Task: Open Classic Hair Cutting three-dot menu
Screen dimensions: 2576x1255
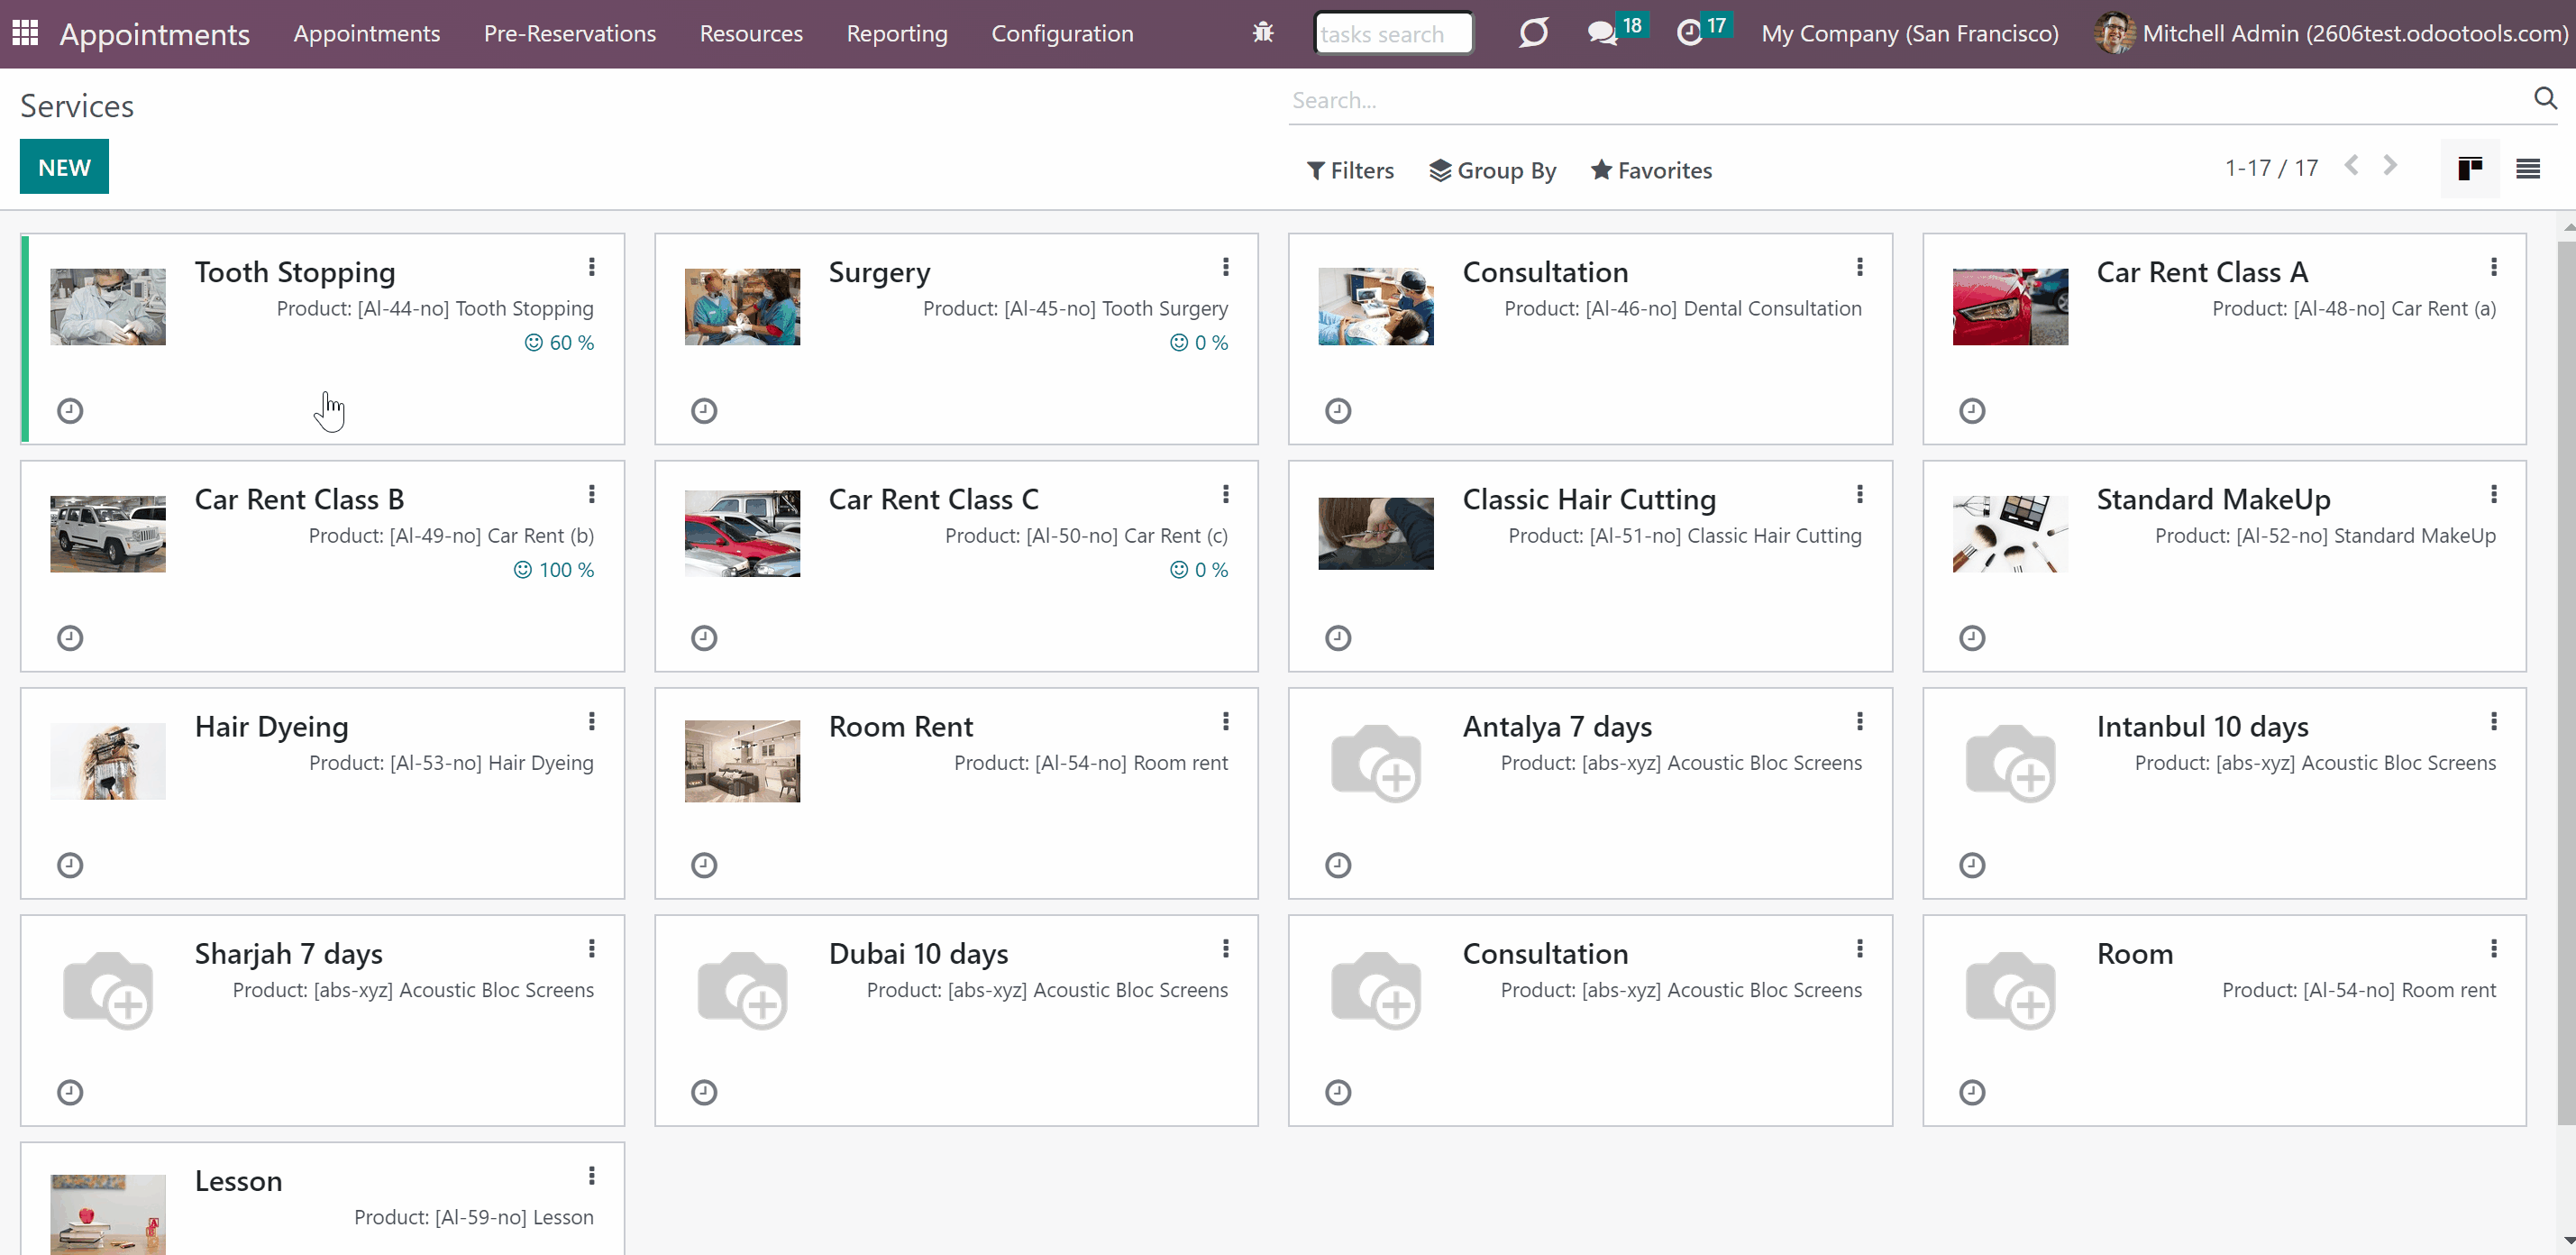Action: point(1859,493)
